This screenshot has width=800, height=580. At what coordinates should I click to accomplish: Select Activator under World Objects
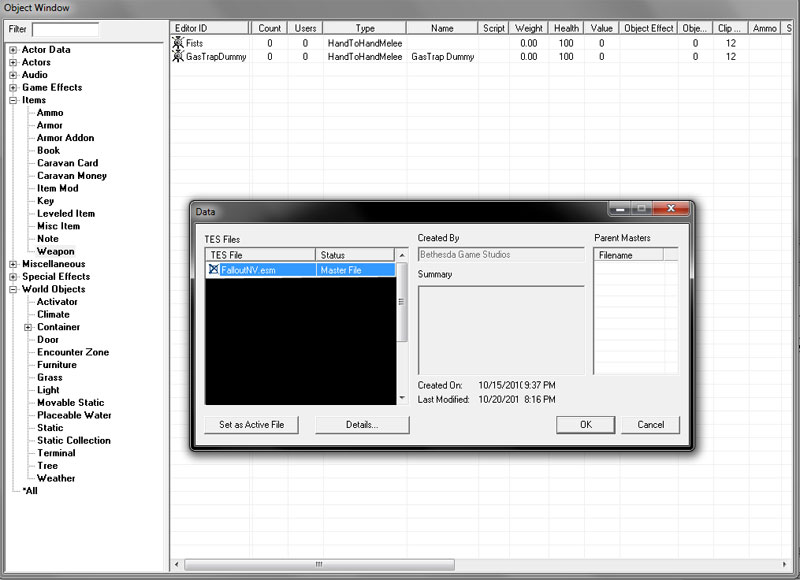(x=57, y=302)
